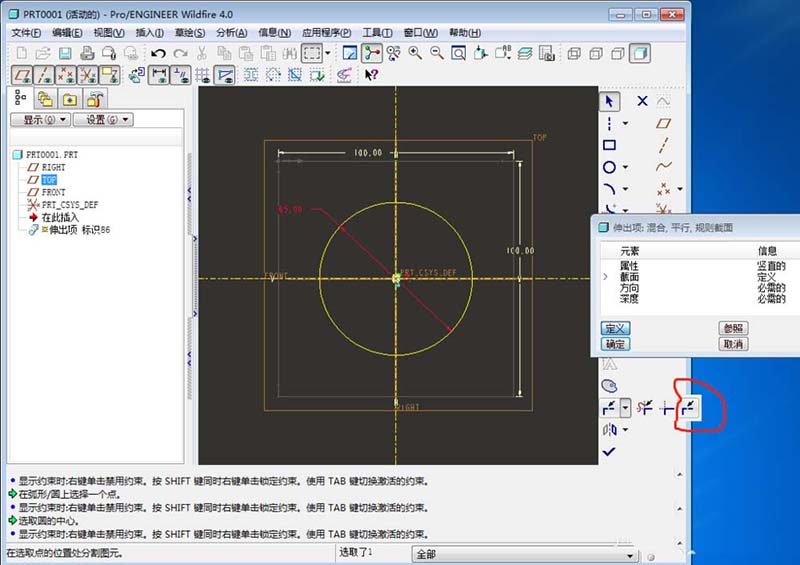800x565 pixels.
Task: Select the Corner trim icon beside Divide
Action: pyautogui.click(x=667, y=407)
